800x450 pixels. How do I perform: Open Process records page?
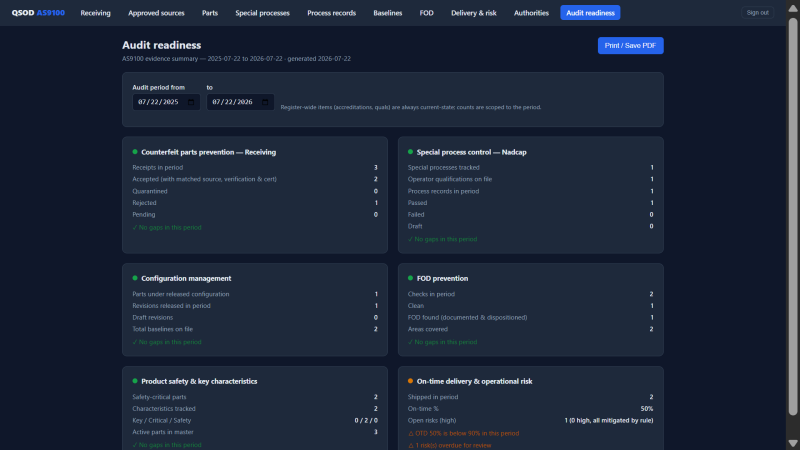(x=332, y=13)
